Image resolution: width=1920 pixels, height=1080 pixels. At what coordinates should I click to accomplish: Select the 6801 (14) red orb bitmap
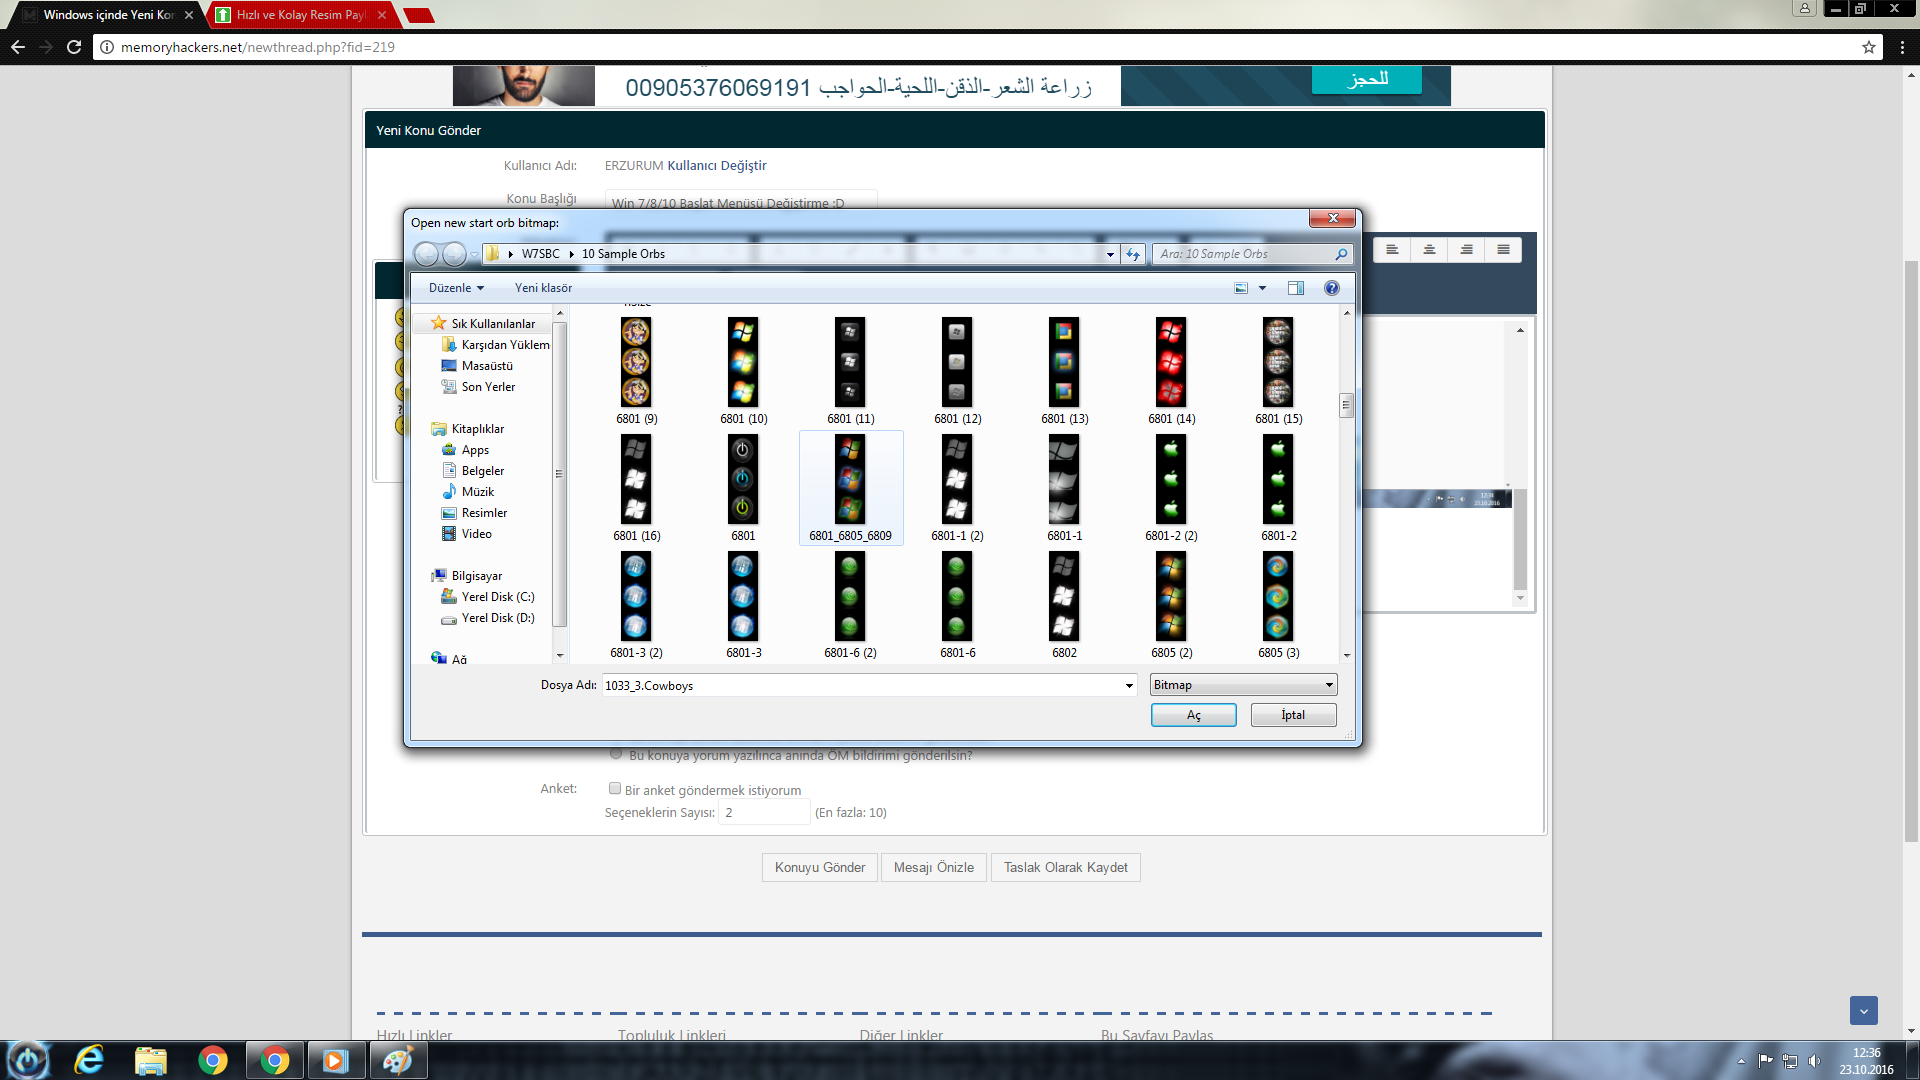1171,371
